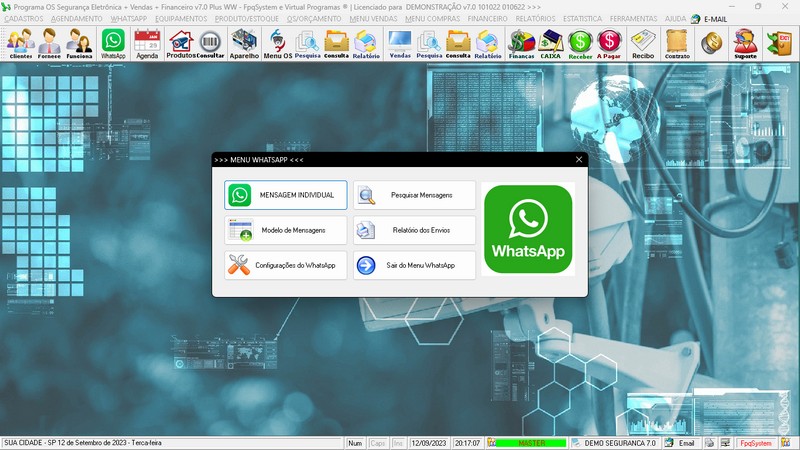Click status bar icon right of printer
This screenshot has height=450, width=800.
click(725, 443)
